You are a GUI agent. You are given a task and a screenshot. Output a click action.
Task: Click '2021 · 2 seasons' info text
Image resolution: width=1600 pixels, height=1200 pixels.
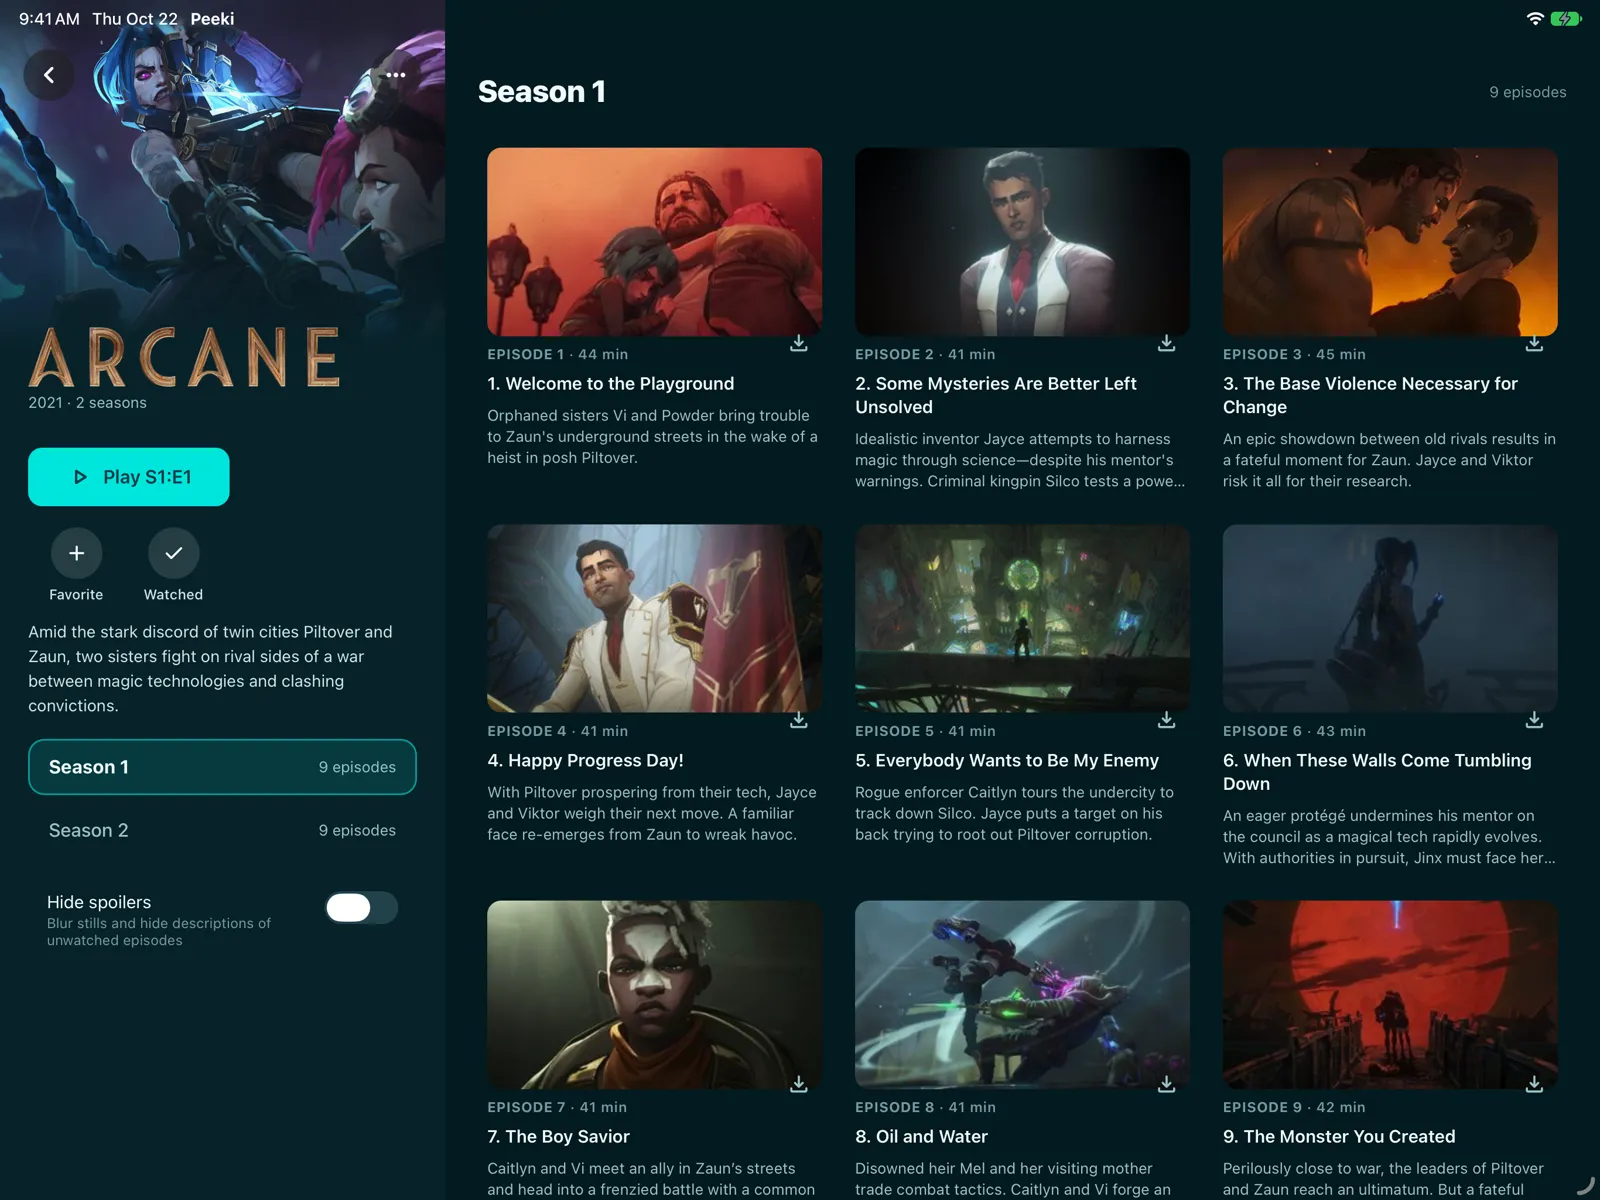point(88,403)
